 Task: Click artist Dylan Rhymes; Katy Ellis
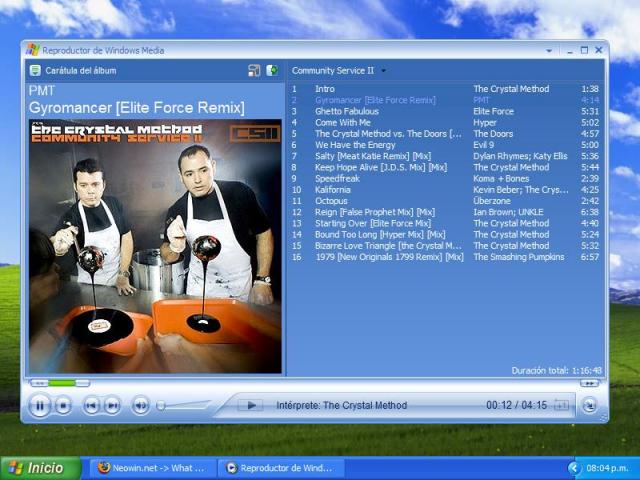pyautogui.click(x=520, y=156)
